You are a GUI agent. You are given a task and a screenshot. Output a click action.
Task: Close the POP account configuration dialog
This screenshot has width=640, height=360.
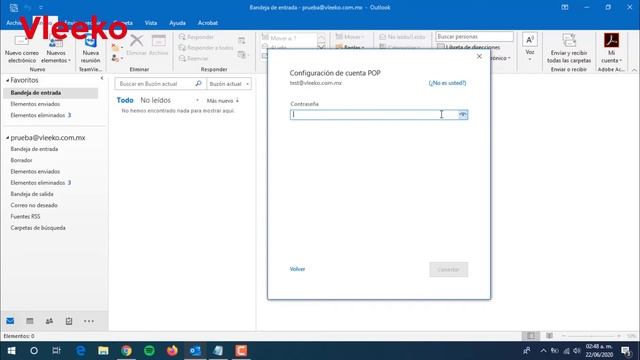click(x=479, y=56)
